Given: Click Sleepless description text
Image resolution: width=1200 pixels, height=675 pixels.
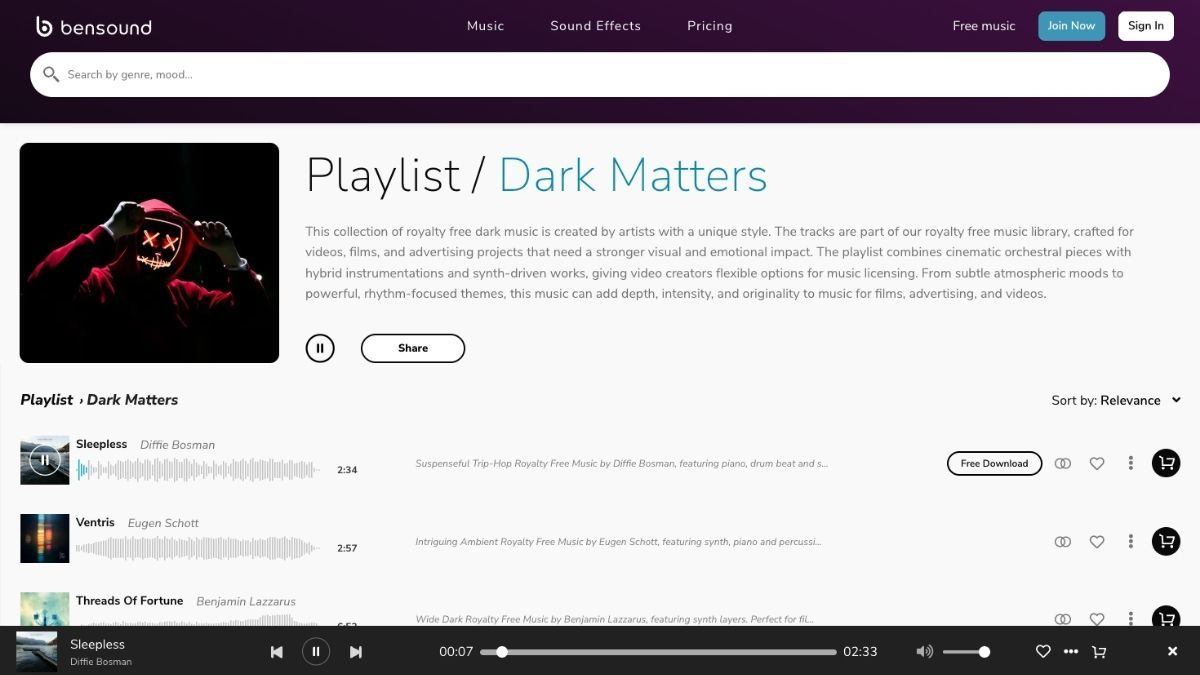Looking at the screenshot, I should (621, 463).
